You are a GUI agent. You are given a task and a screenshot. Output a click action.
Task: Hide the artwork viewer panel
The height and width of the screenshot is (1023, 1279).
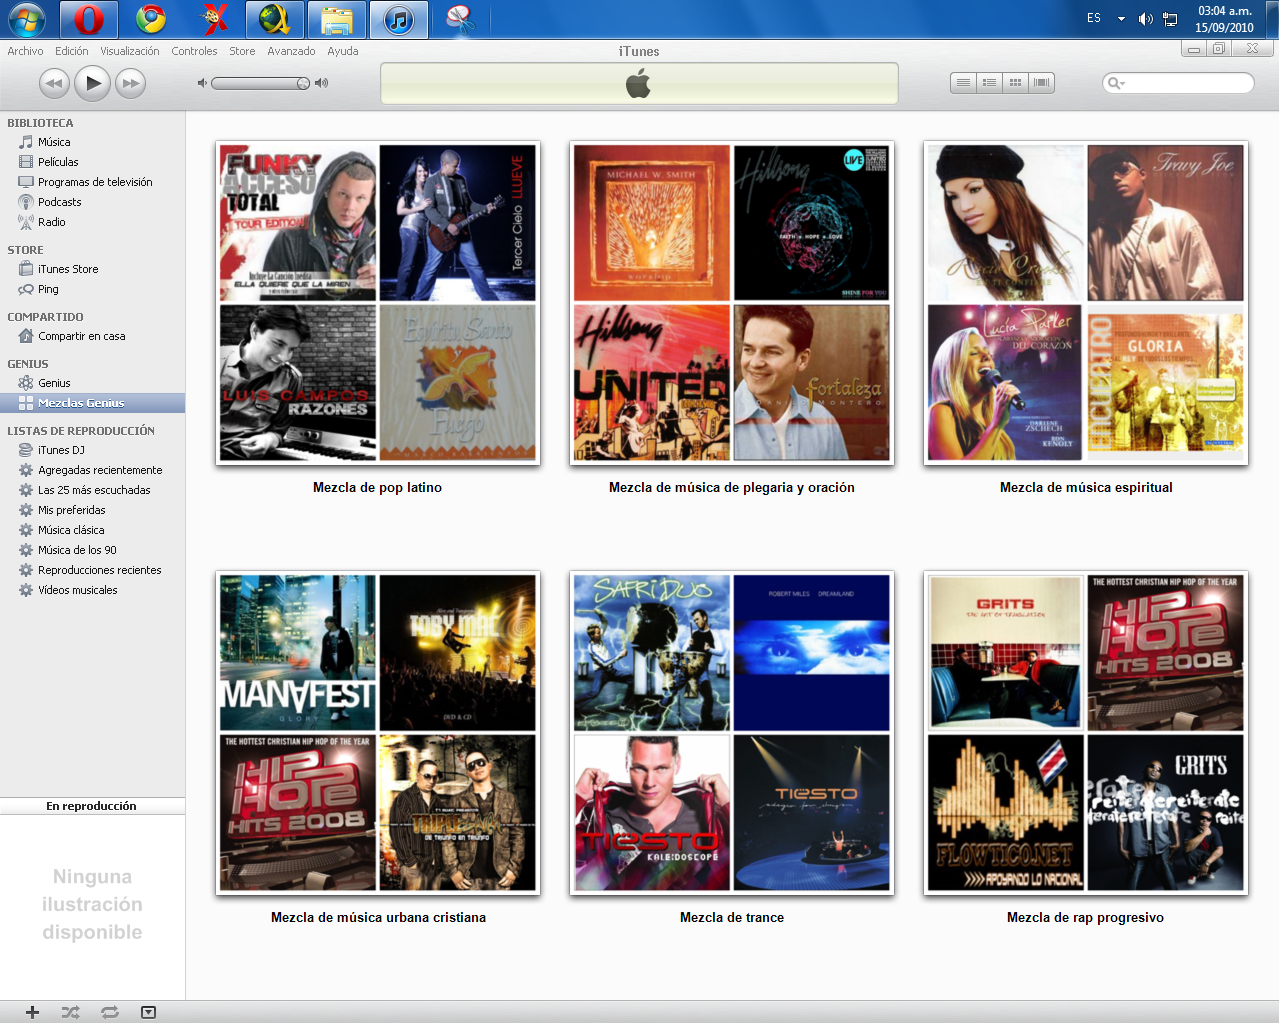[x=148, y=1012]
